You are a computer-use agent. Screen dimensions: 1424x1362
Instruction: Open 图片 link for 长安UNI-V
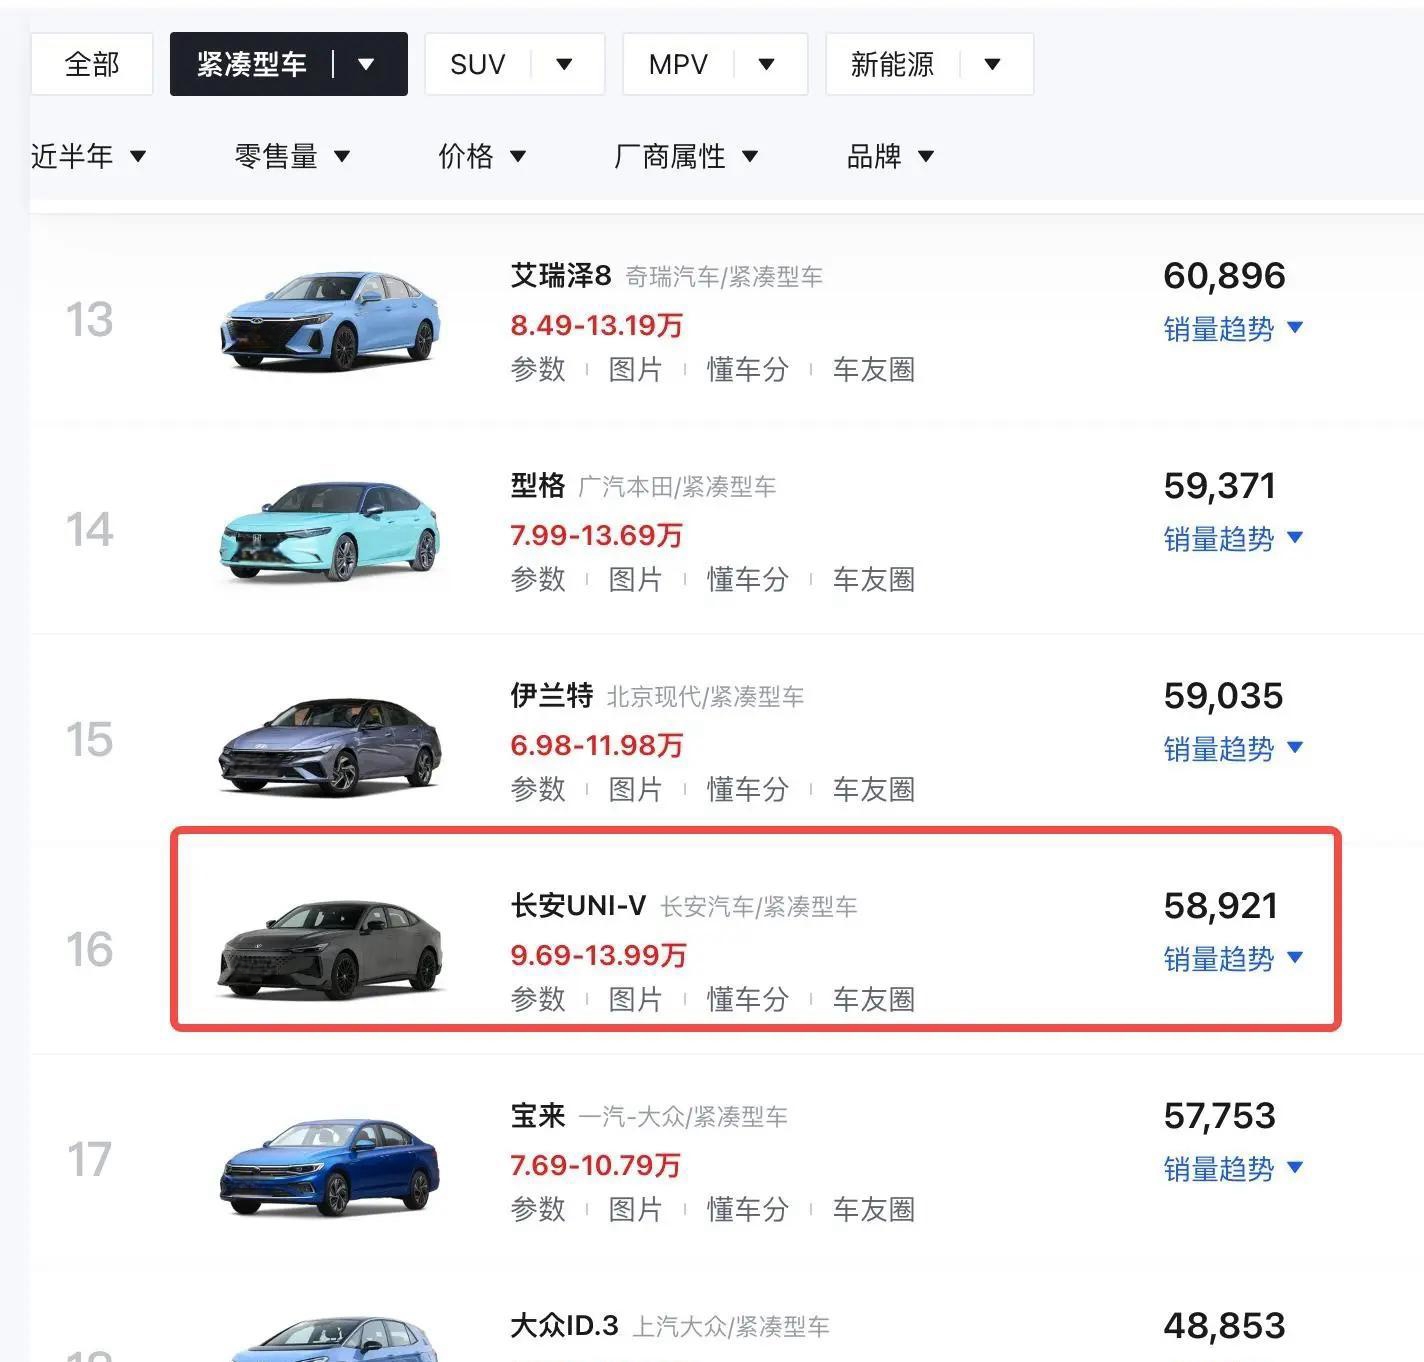[635, 999]
